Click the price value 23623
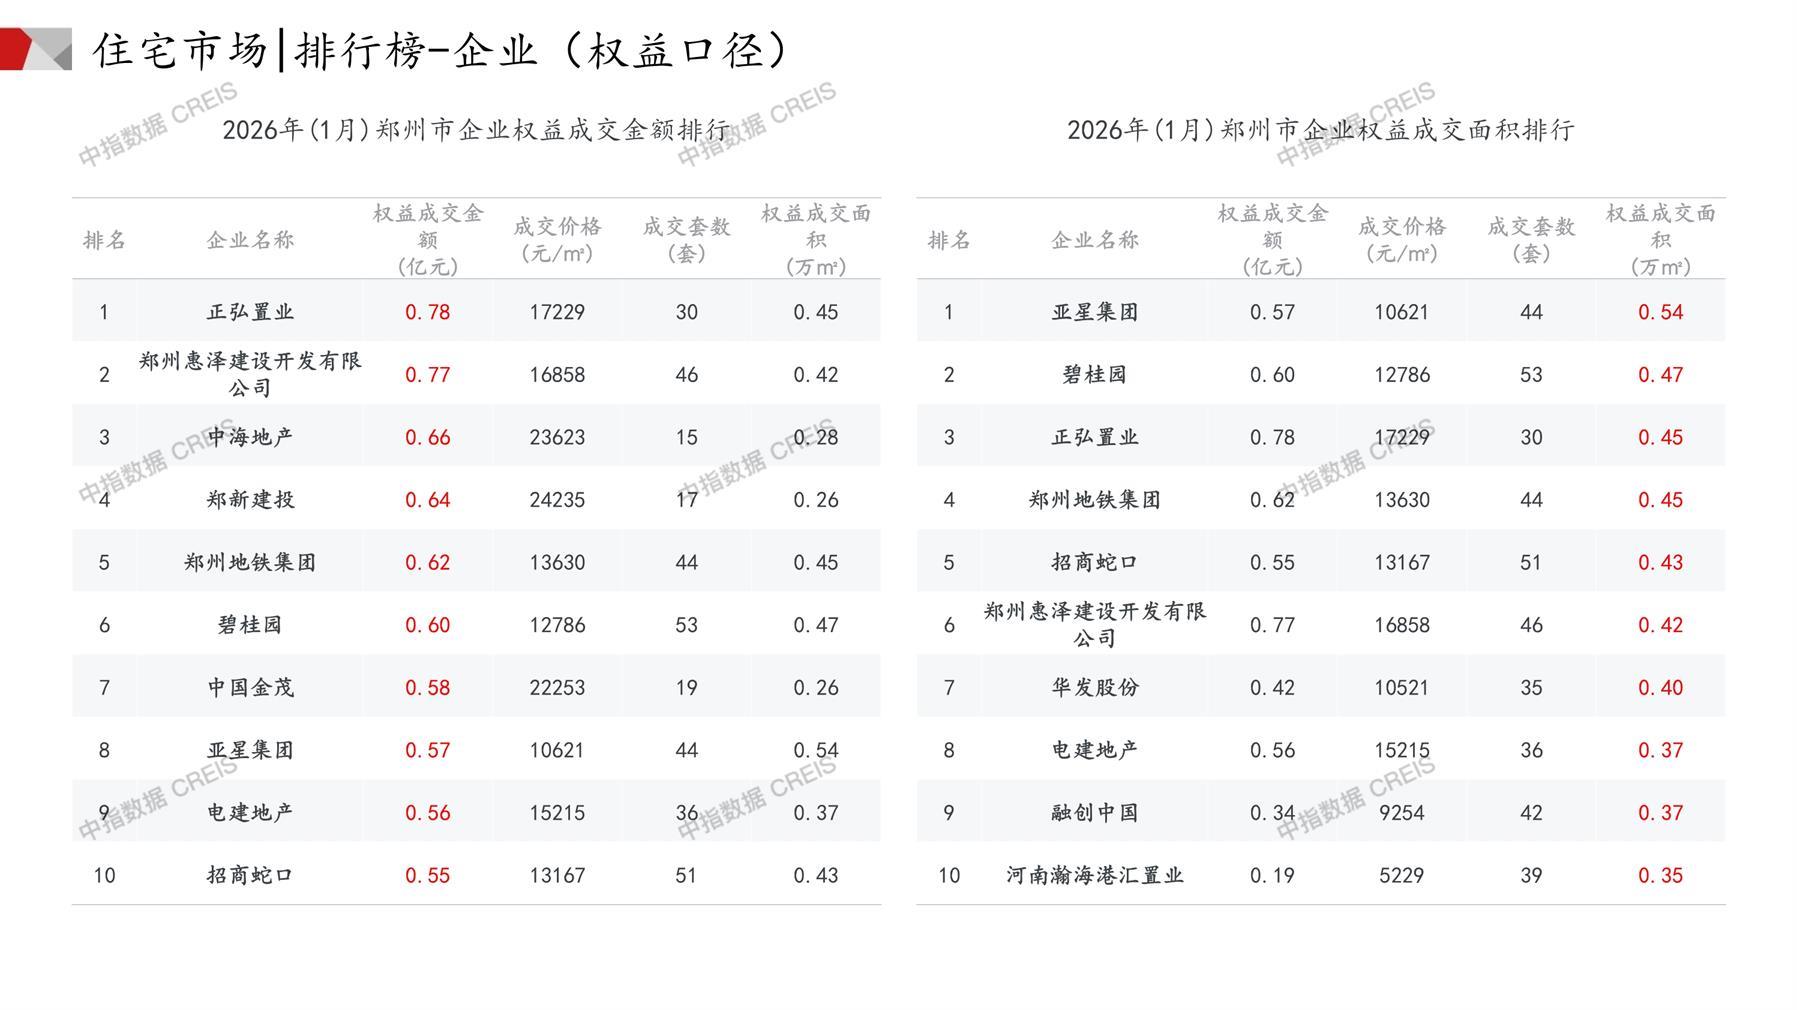The width and height of the screenshot is (1797, 1010). point(557,437)
